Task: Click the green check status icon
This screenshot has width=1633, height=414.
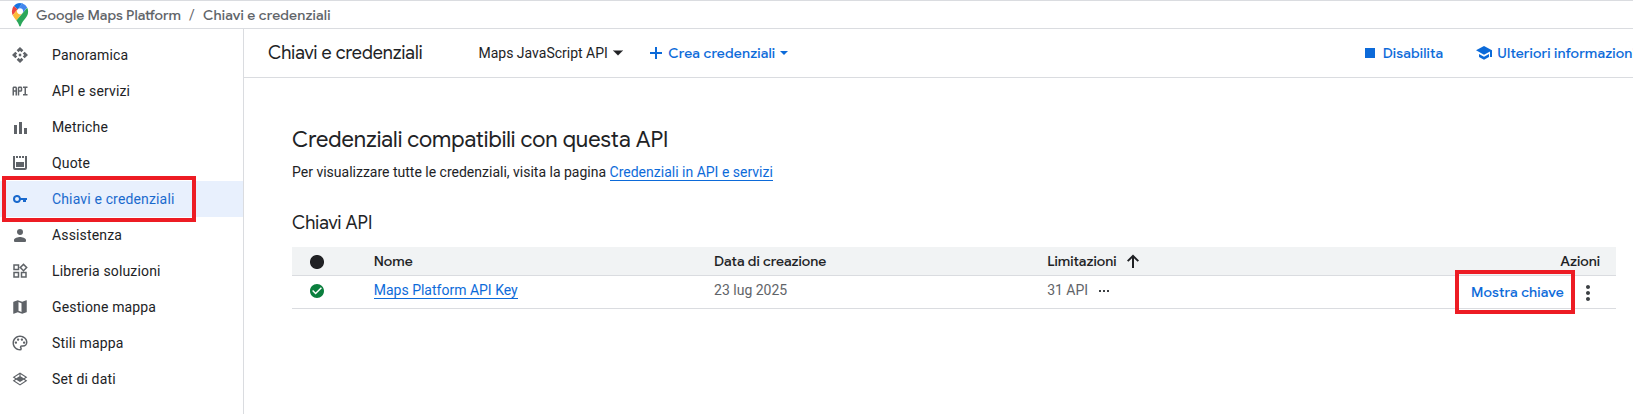Action: (x=317, y=291)
